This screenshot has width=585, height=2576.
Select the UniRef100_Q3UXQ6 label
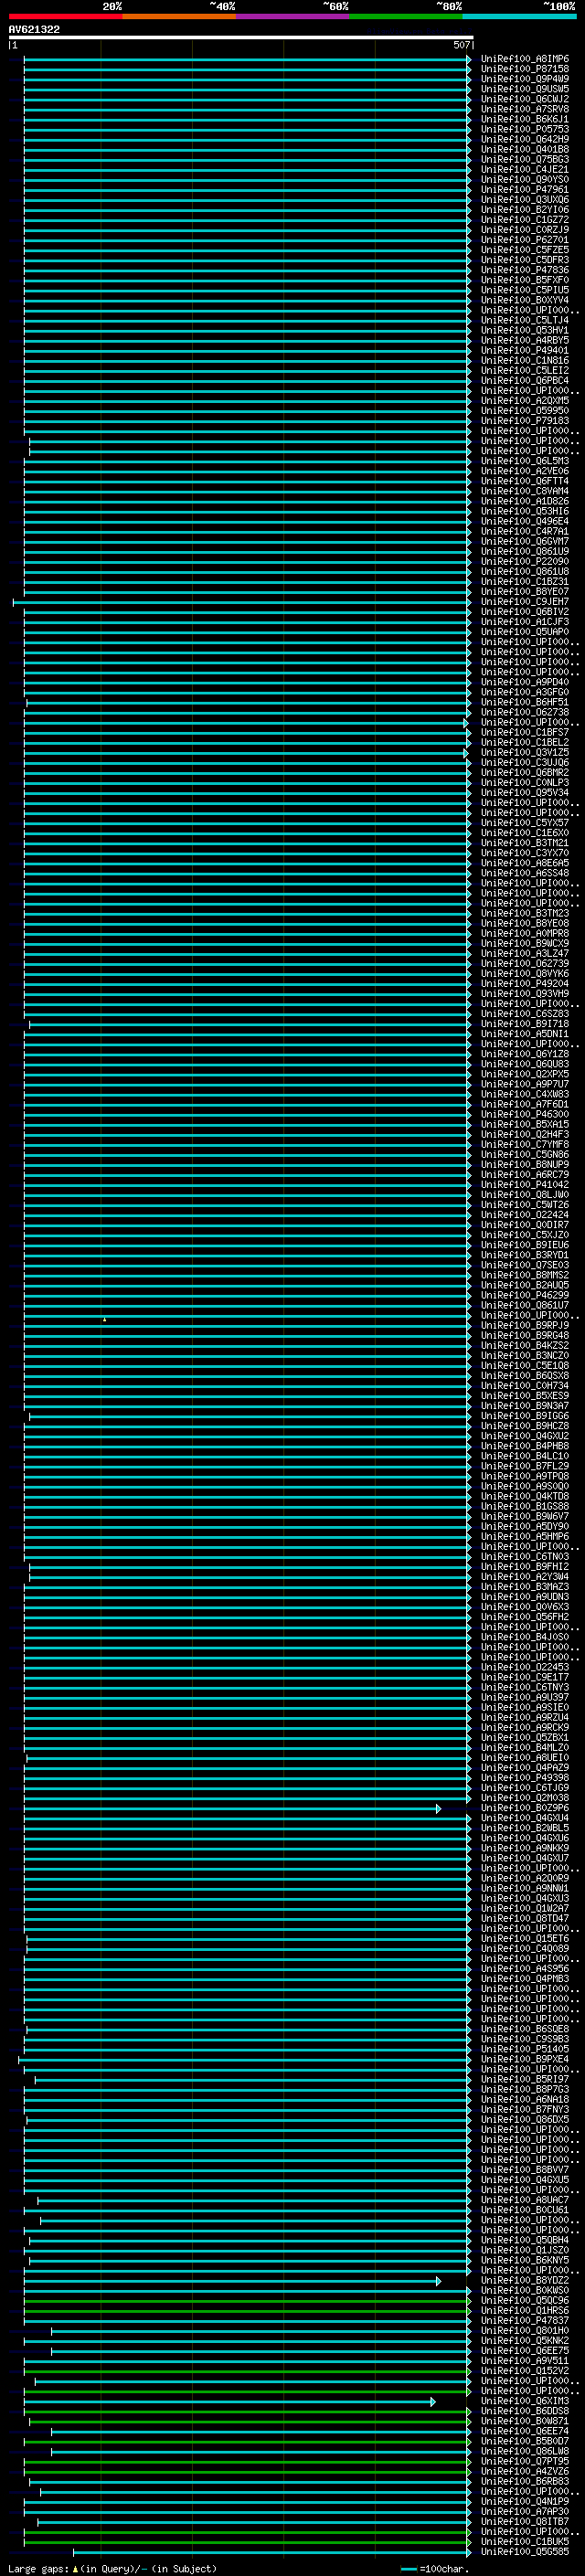(x=525, y=200)
